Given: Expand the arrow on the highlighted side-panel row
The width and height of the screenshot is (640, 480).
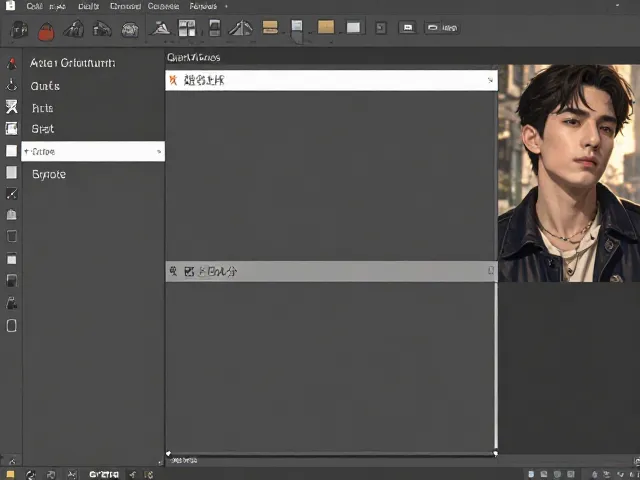Looking at the screenshot, I should pos(159,152).
